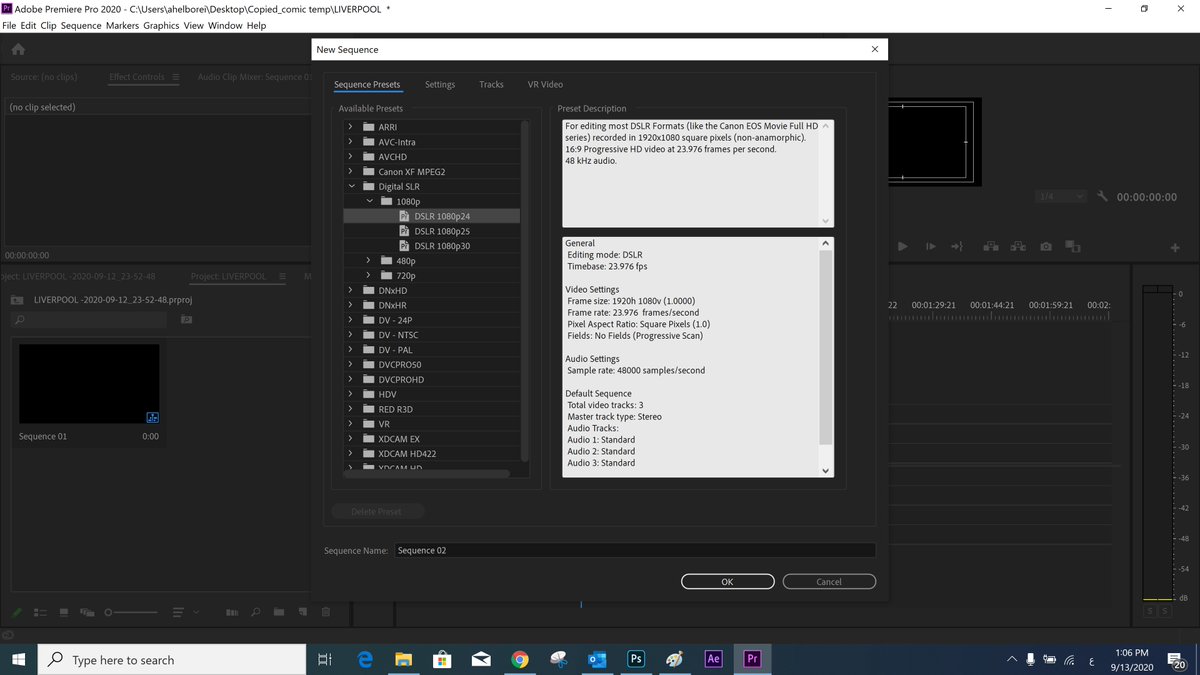Expand the ARRI preset folder
Image resolution: width=1200 pixels, height=675 pixels.
click(350, 127)
